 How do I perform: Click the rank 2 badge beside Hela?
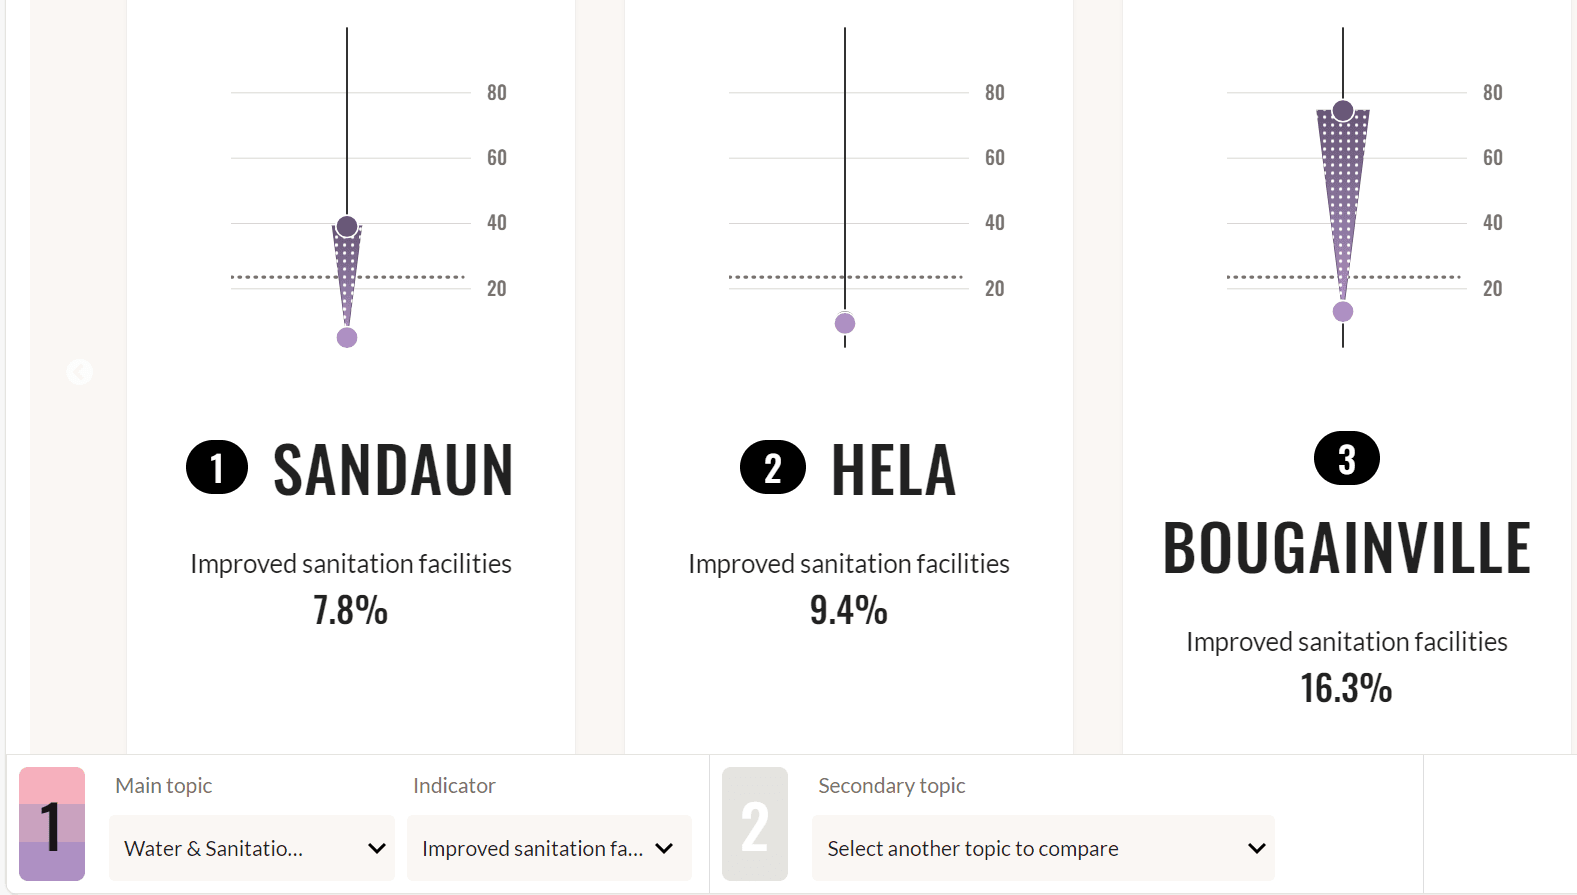click(772, 467)
